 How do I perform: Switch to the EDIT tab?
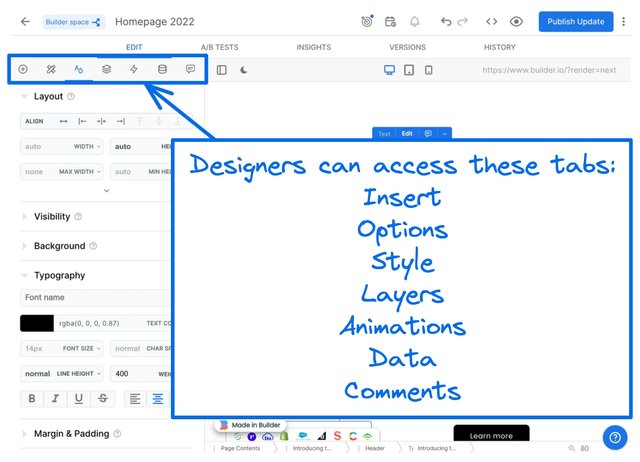(134, 47)
